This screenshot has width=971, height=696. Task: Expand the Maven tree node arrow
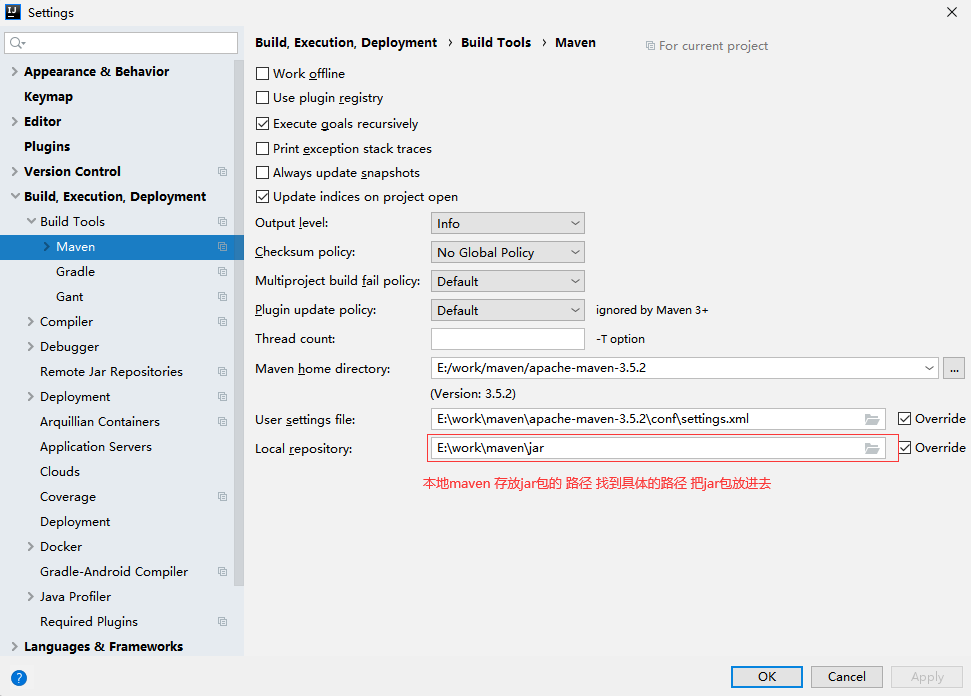point(46,246)
